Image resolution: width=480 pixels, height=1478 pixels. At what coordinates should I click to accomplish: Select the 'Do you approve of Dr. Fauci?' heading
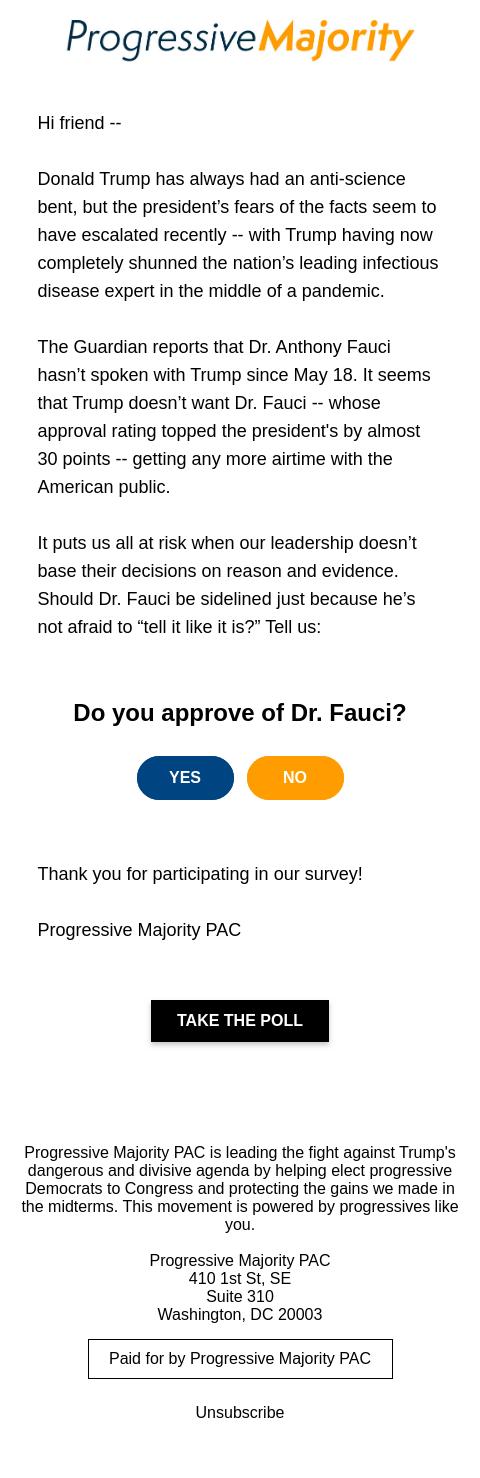pos(240,713)
